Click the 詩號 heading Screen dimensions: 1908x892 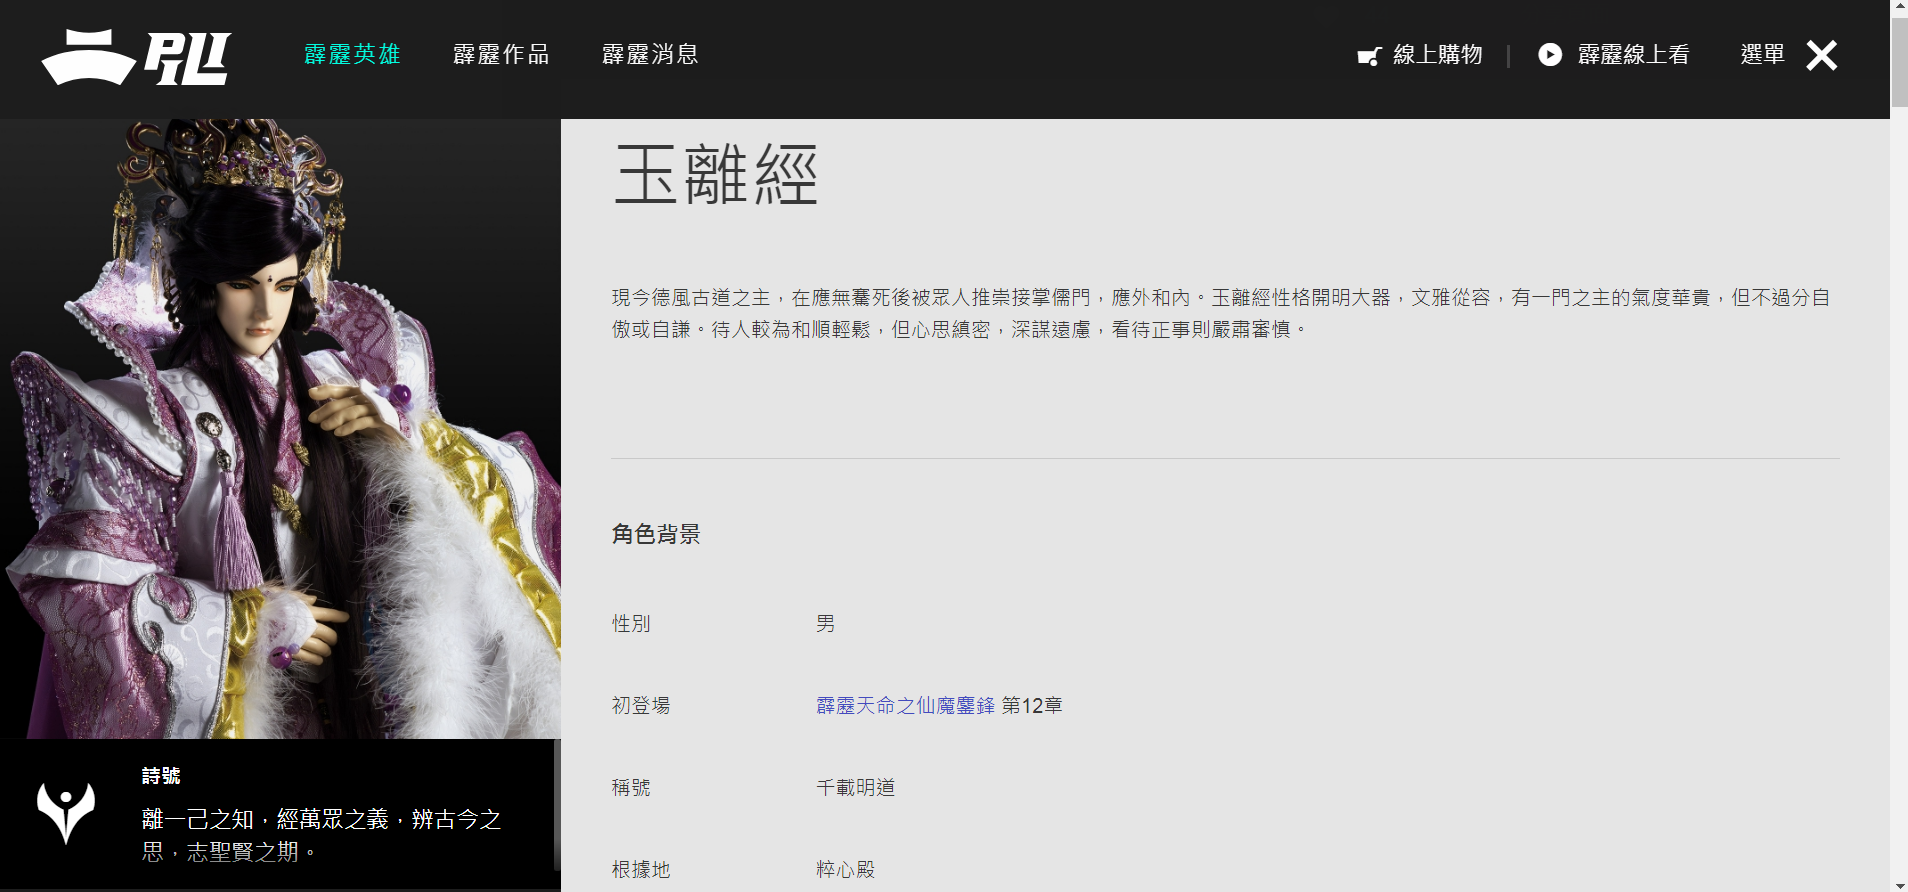(x=161, y=776)
